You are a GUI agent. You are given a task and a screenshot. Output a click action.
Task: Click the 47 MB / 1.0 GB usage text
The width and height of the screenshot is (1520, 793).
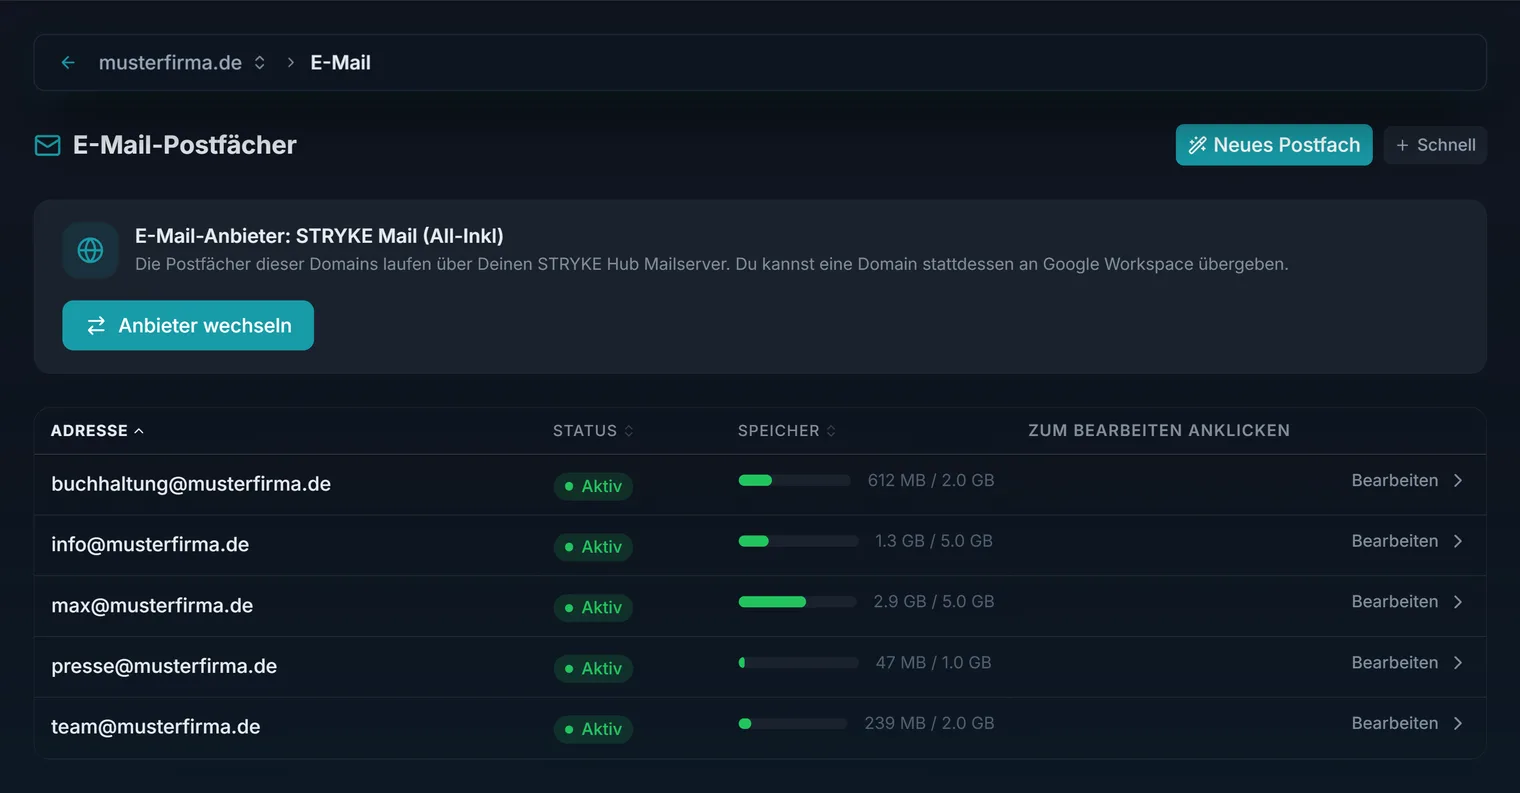[934, 663]
